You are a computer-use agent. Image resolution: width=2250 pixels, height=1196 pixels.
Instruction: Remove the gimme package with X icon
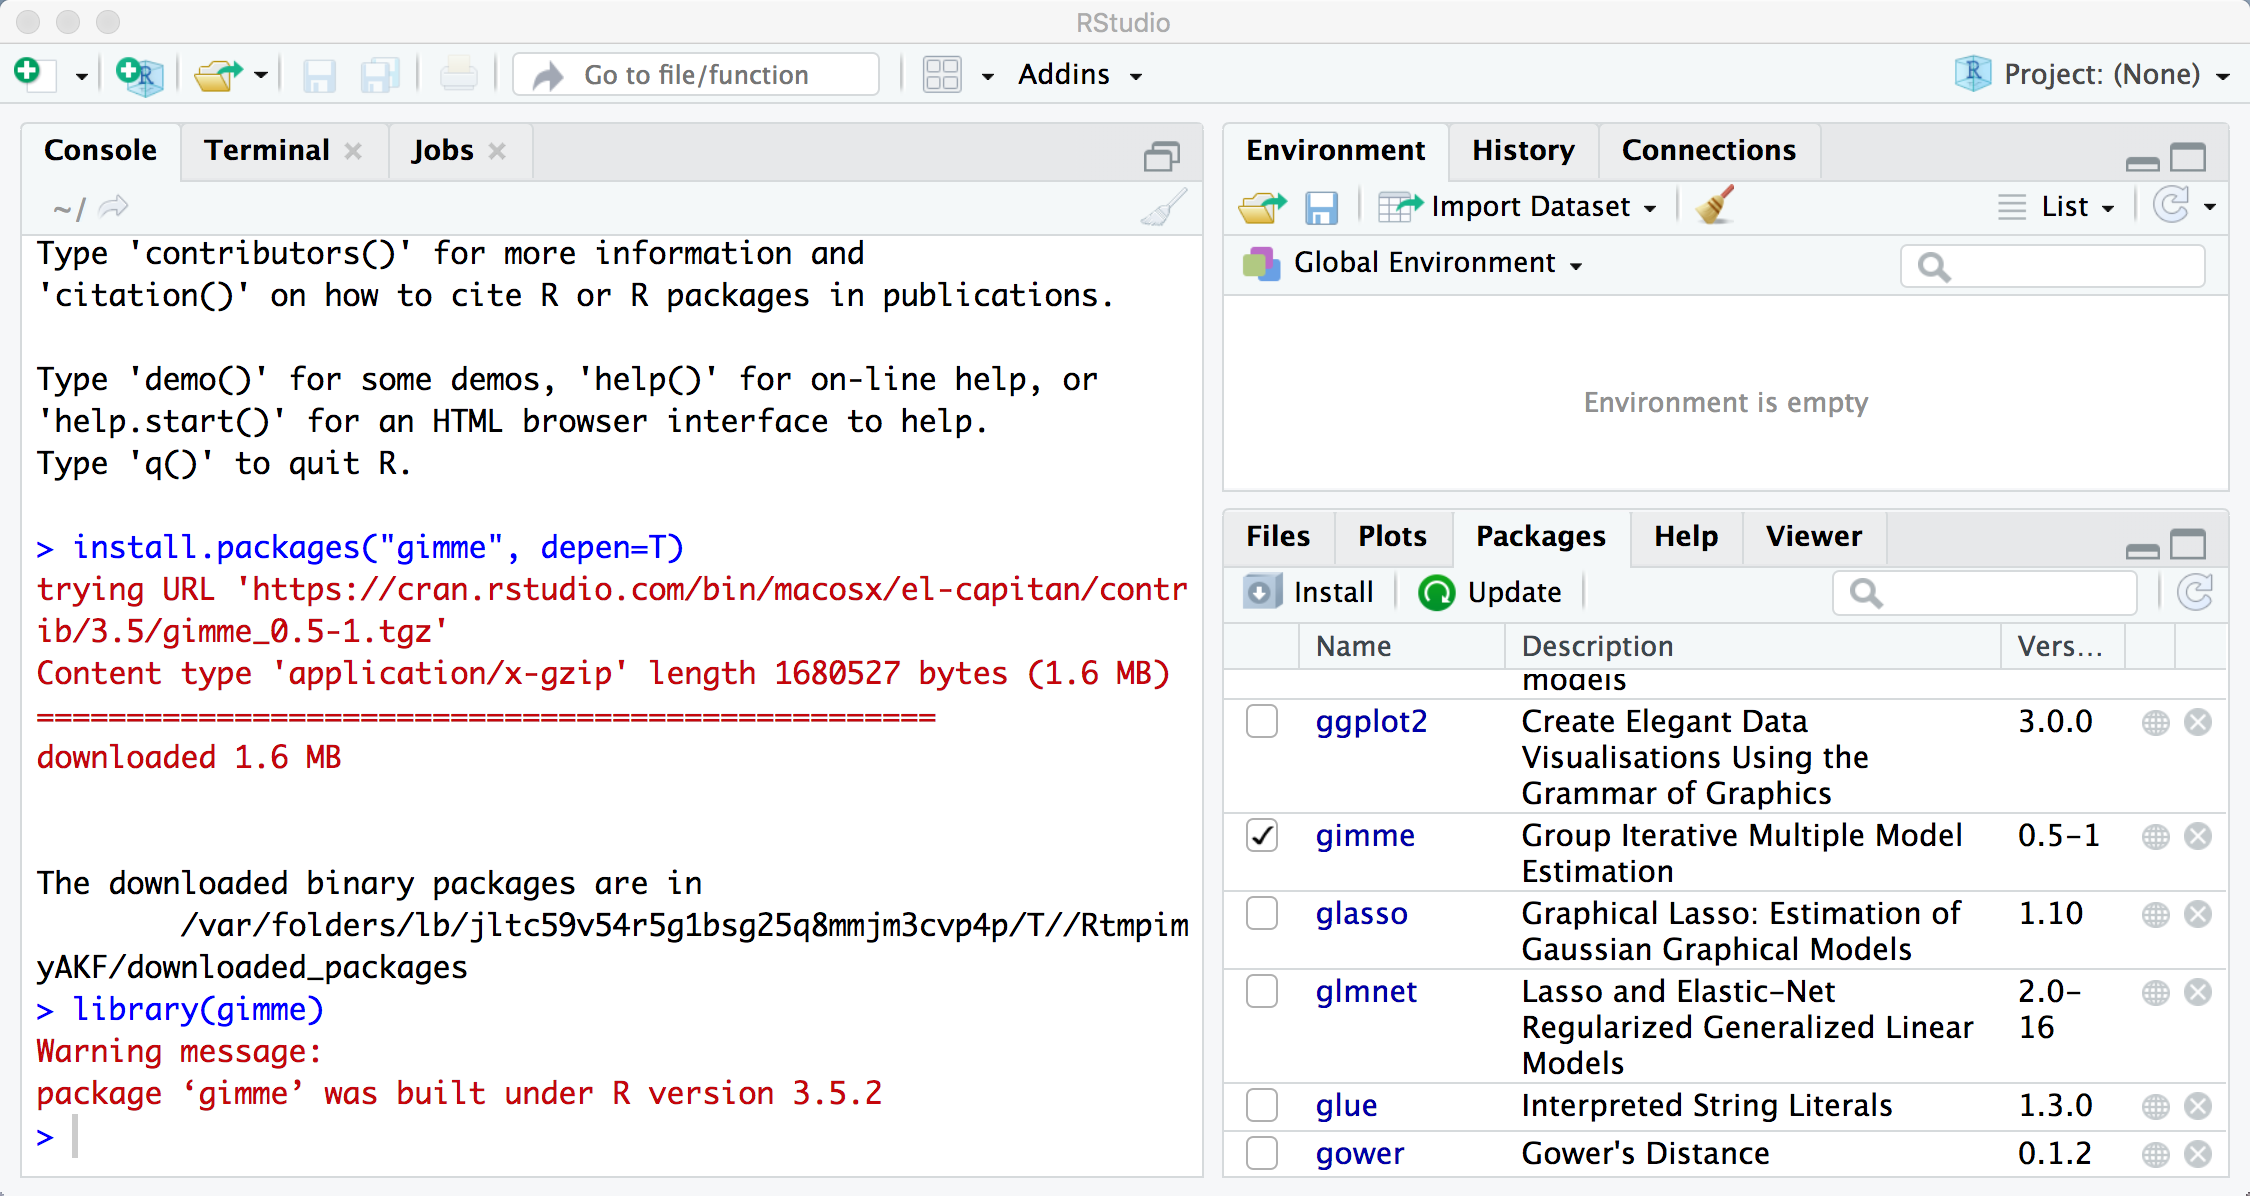coord(2198,836)
